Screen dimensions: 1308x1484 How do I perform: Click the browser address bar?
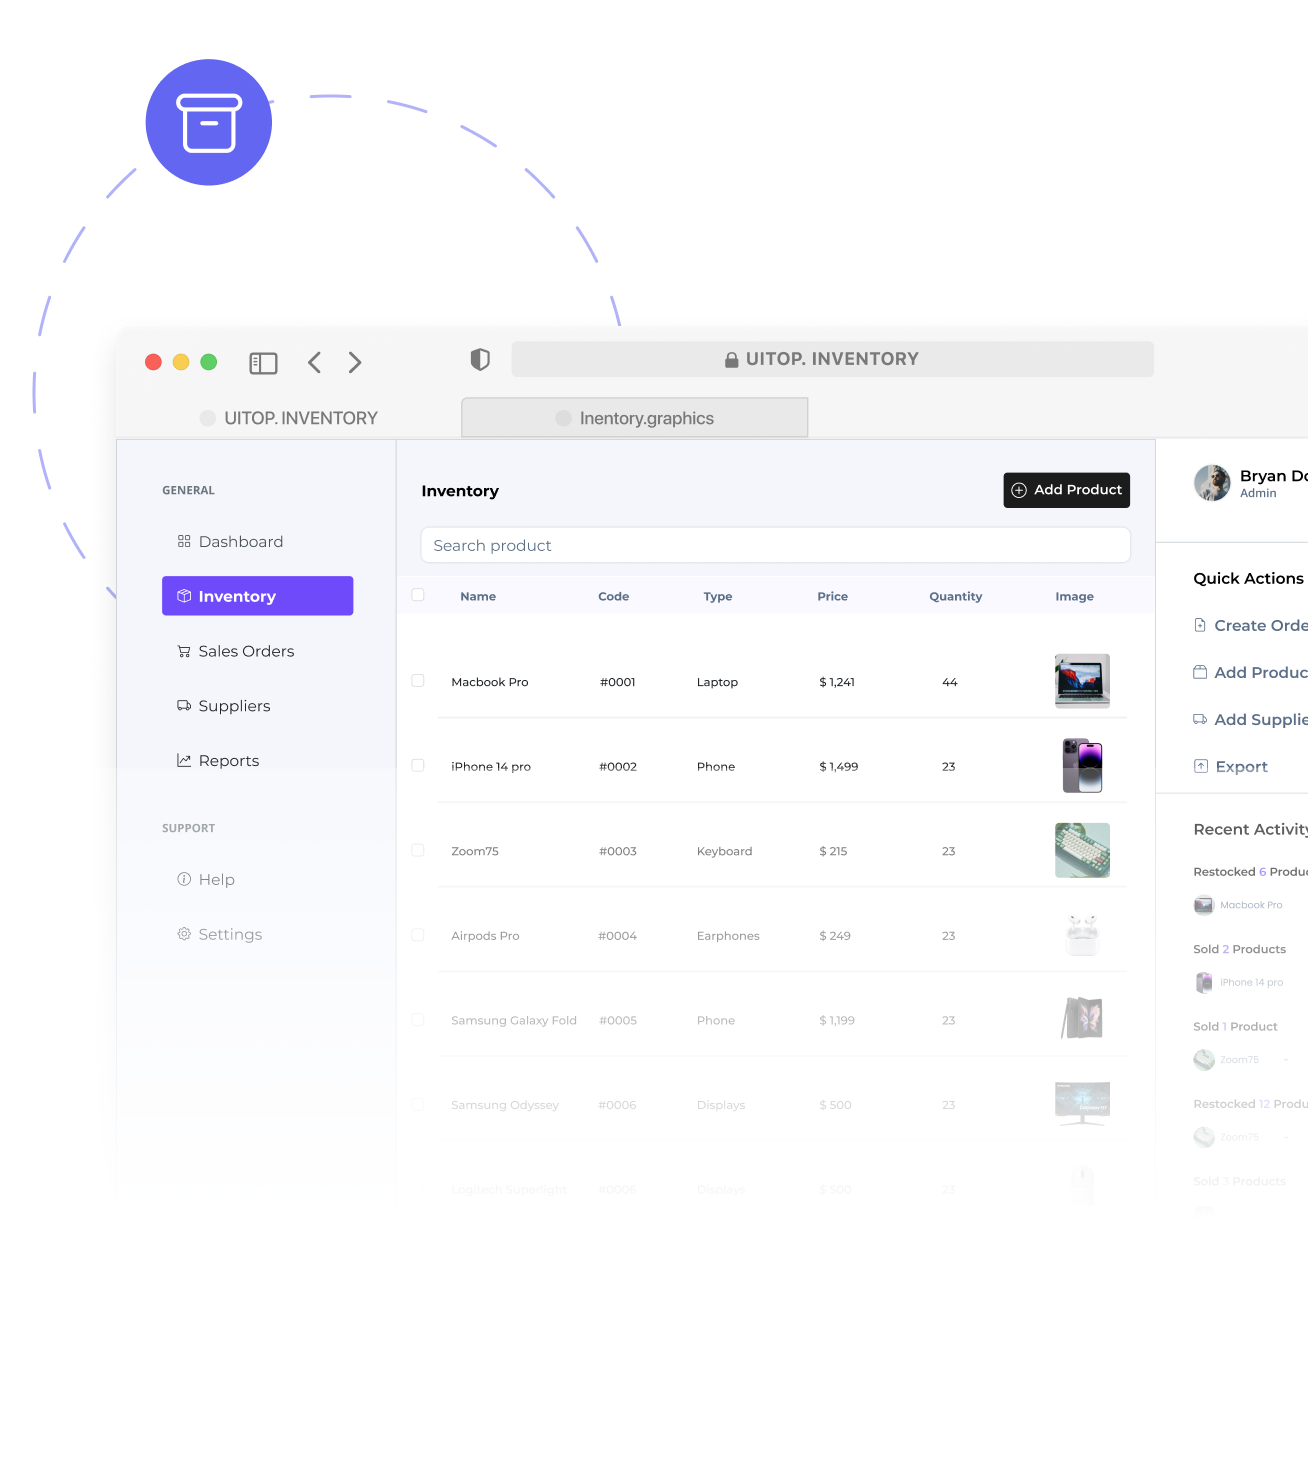[832, 359]
